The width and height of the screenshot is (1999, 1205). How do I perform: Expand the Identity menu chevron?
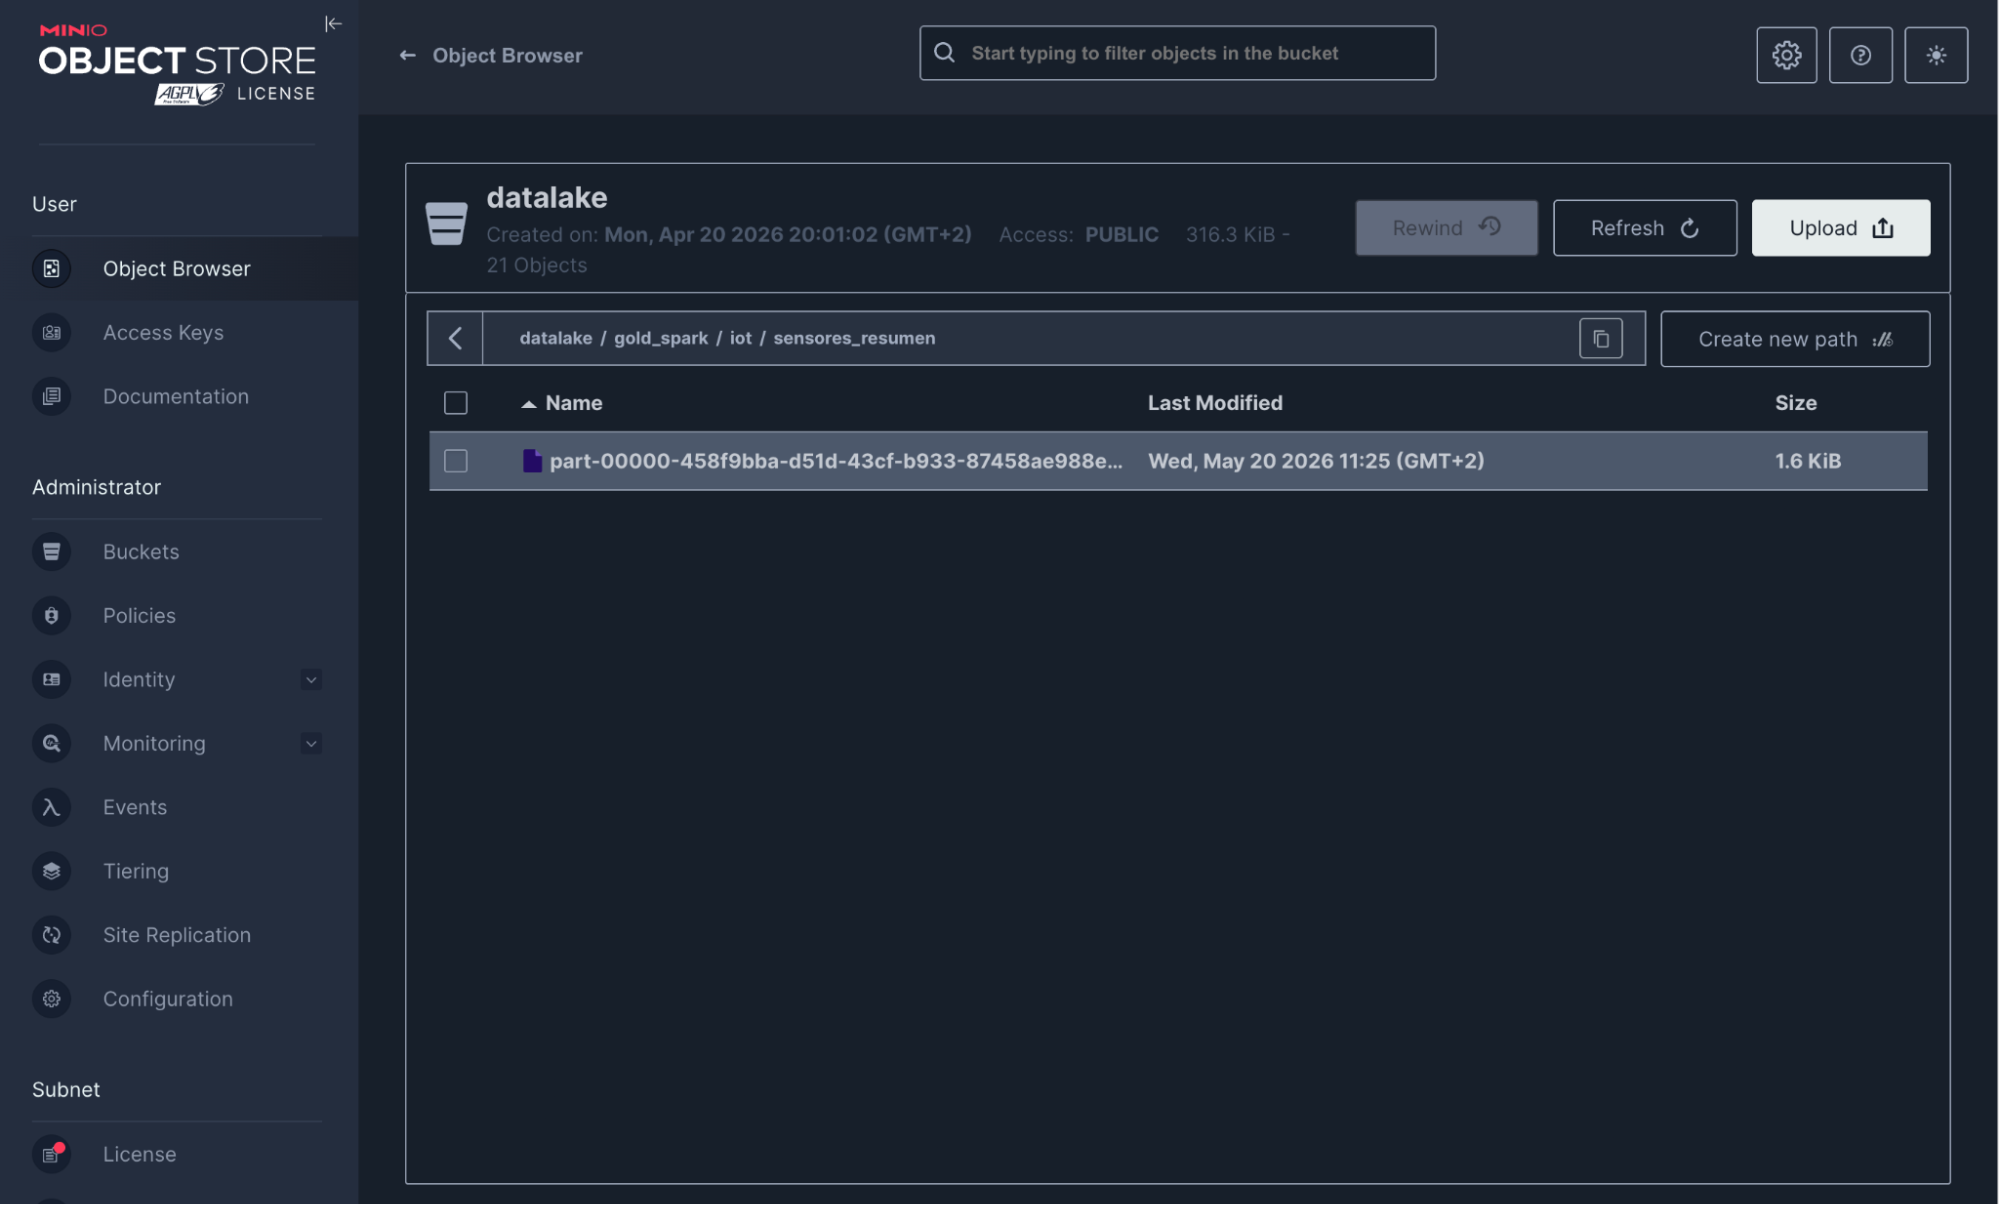point(311,680)
